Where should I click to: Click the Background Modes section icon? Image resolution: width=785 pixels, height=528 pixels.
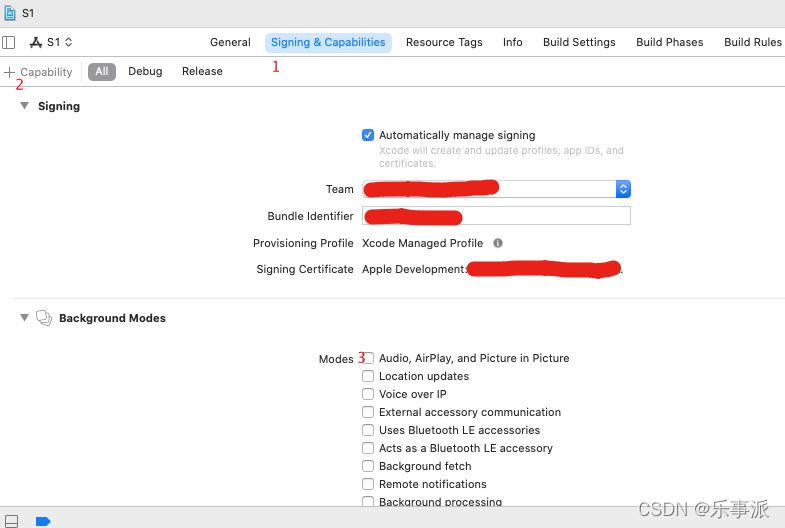[x=44, y=318]
